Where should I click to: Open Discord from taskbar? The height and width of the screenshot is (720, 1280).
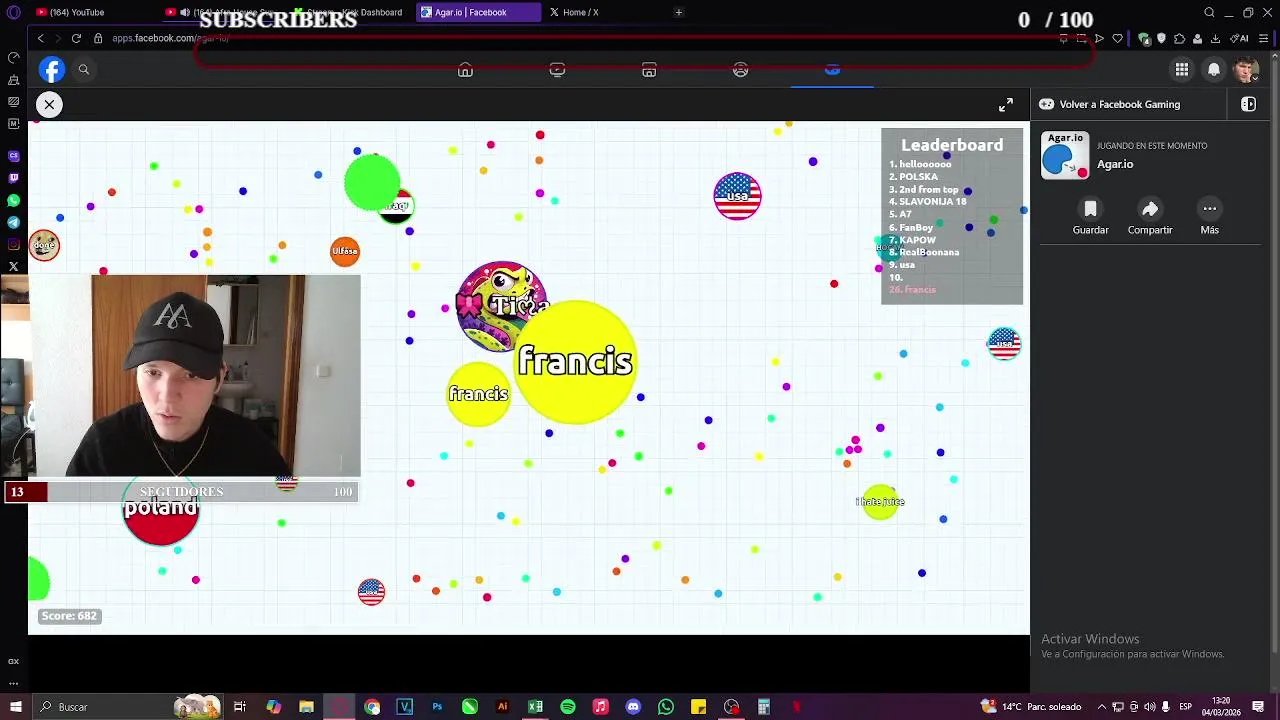click(x=633, y=707)
